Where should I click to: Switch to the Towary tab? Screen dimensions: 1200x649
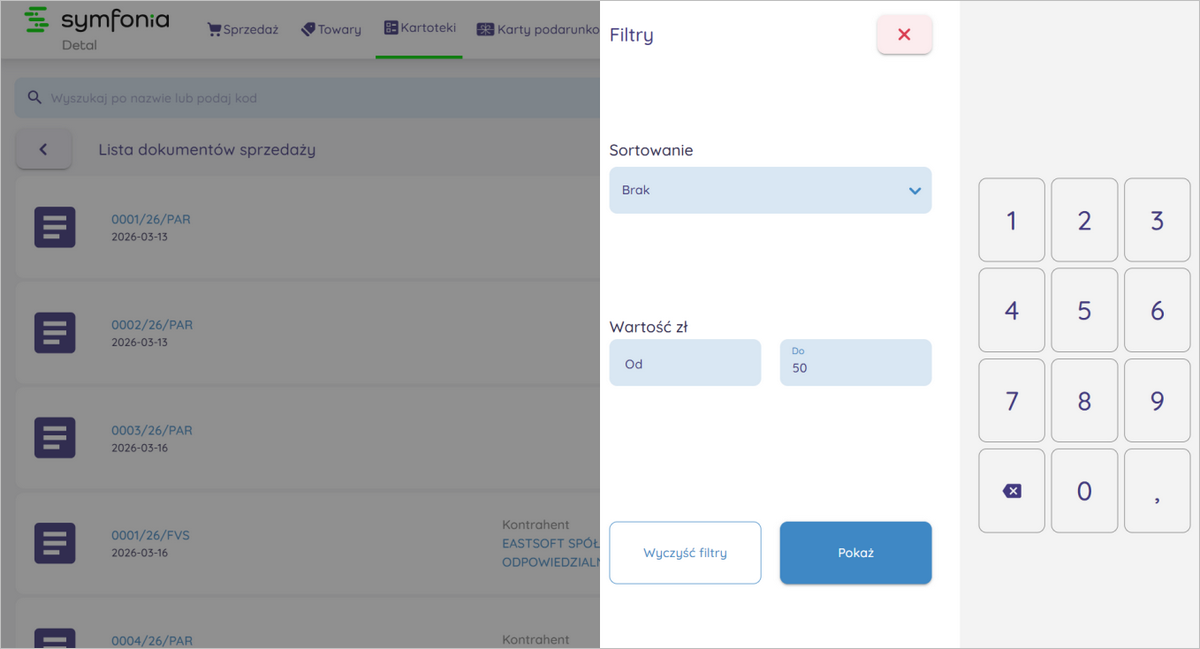click(x=331, y=29)
